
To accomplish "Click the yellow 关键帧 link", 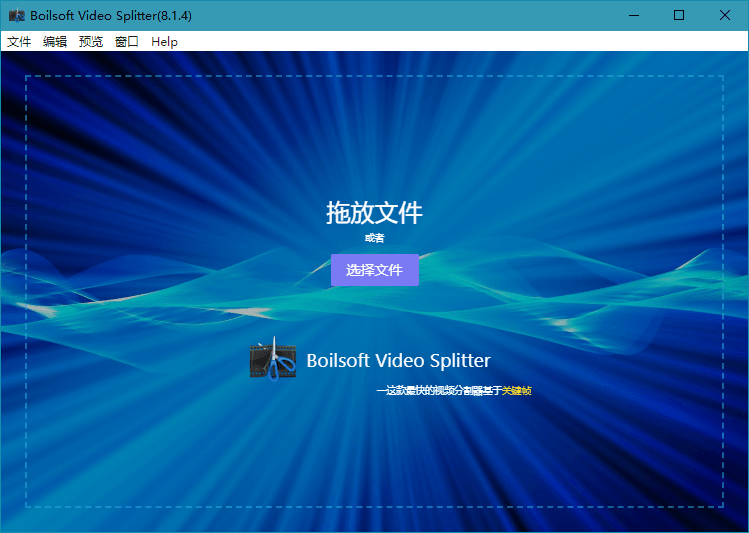I will [516, 391].
